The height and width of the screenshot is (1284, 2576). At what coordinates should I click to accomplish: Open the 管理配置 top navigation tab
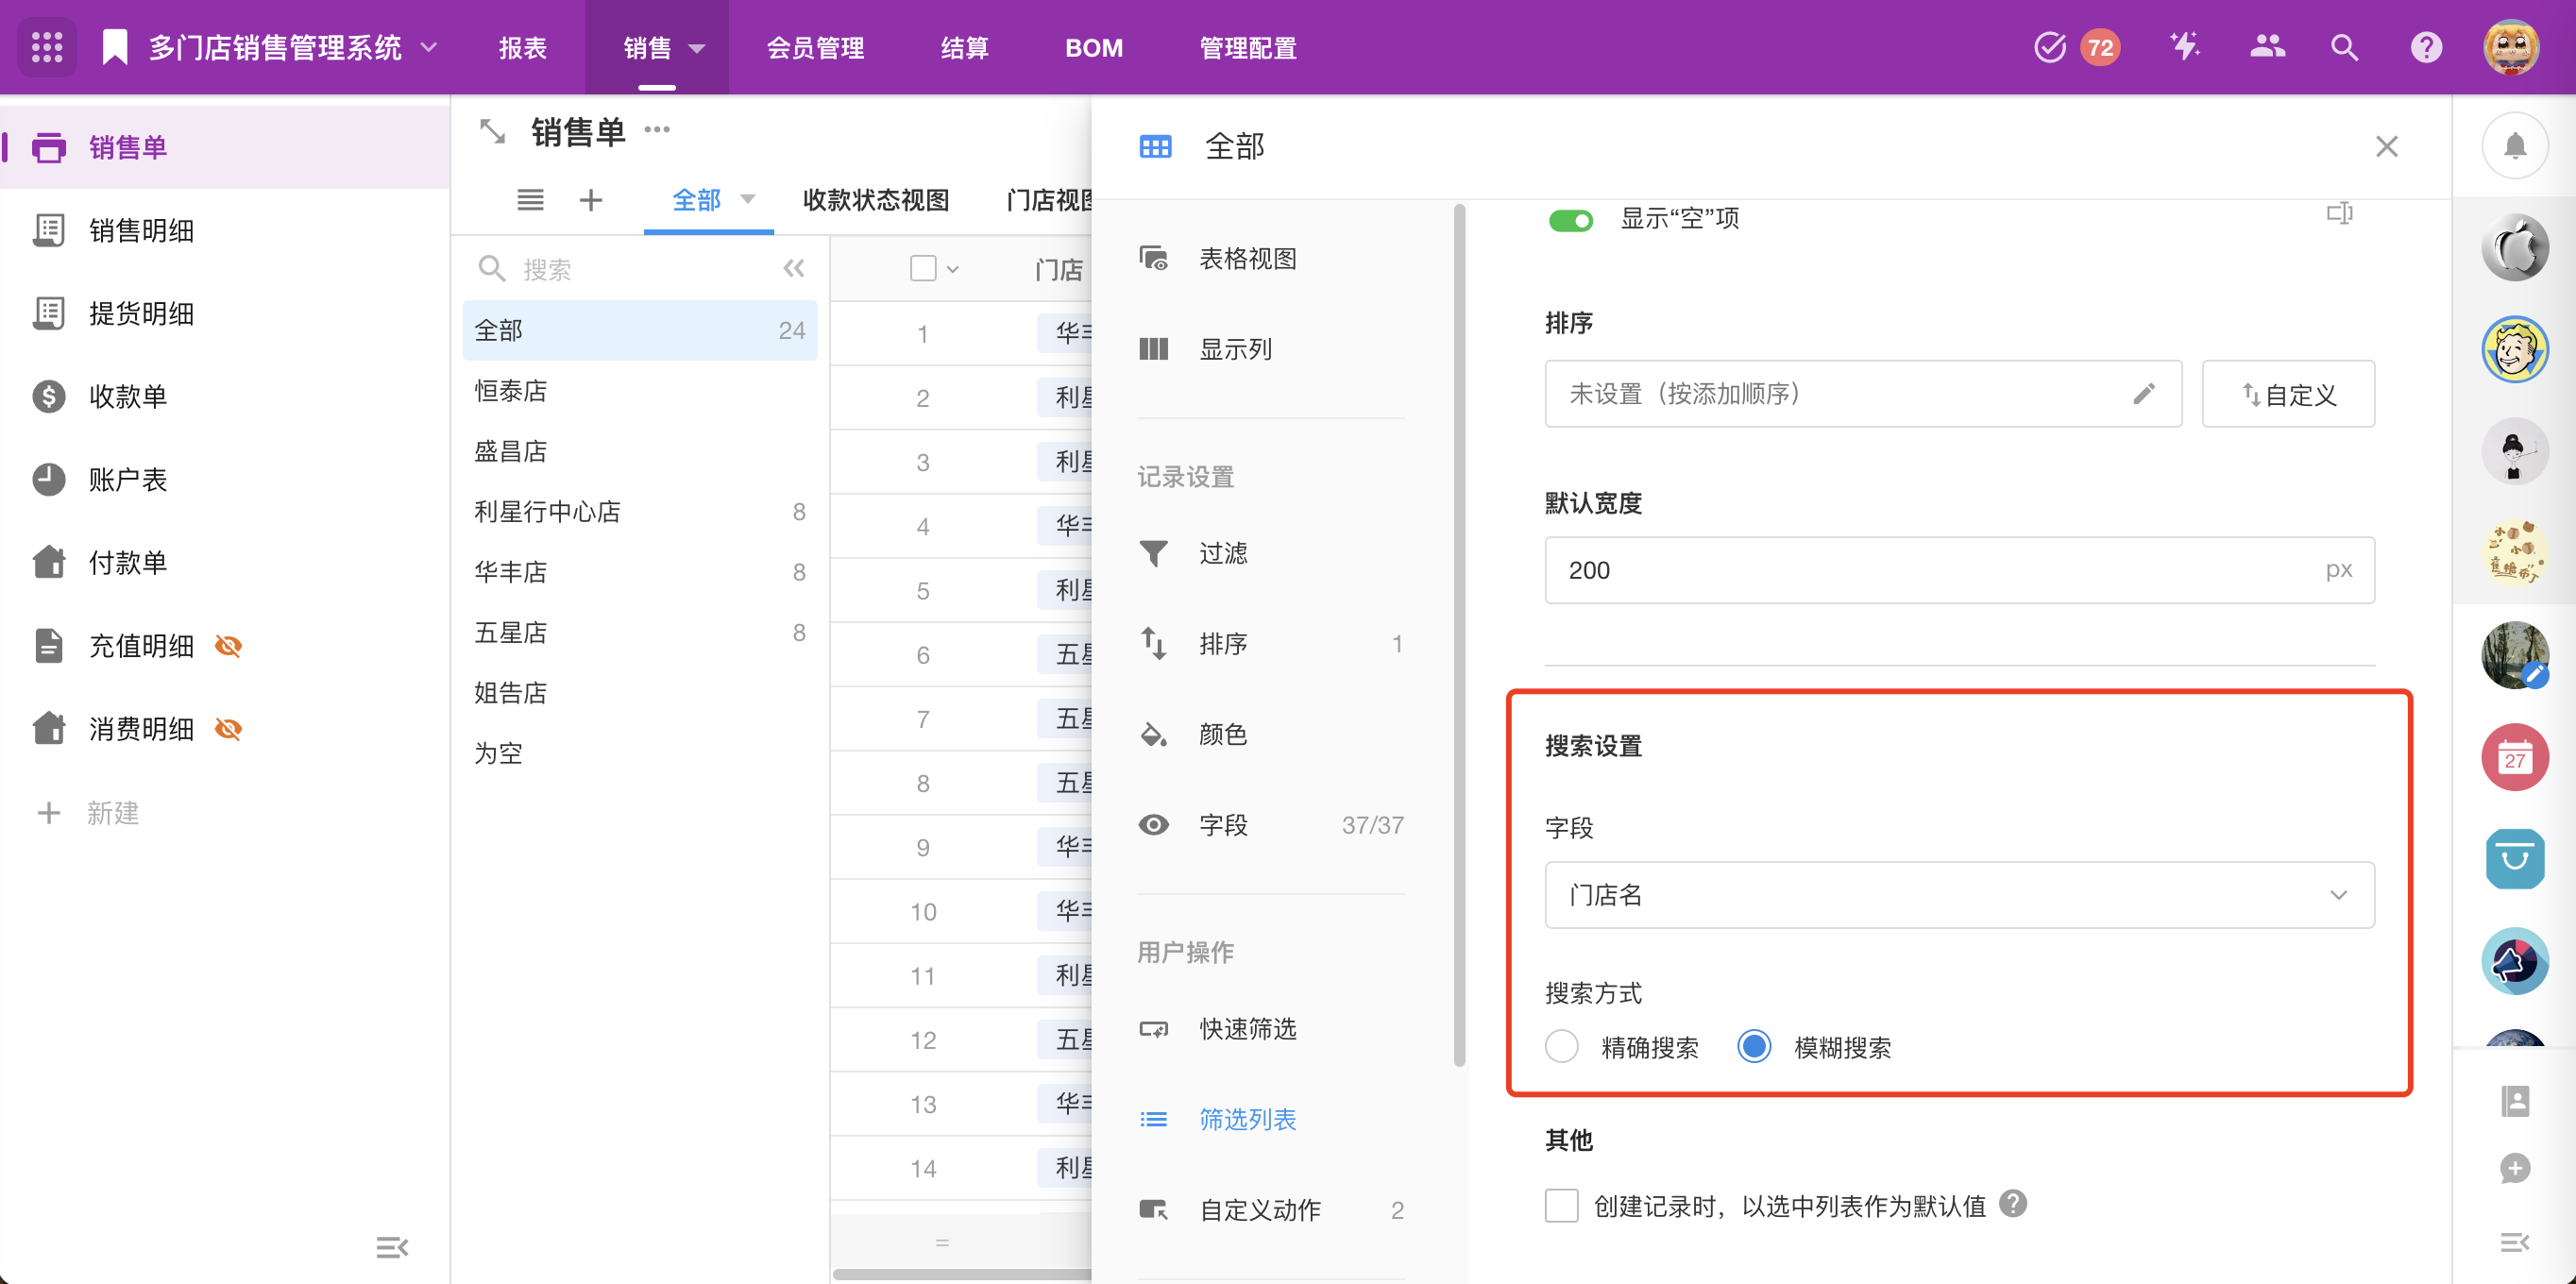[1247, 47]
